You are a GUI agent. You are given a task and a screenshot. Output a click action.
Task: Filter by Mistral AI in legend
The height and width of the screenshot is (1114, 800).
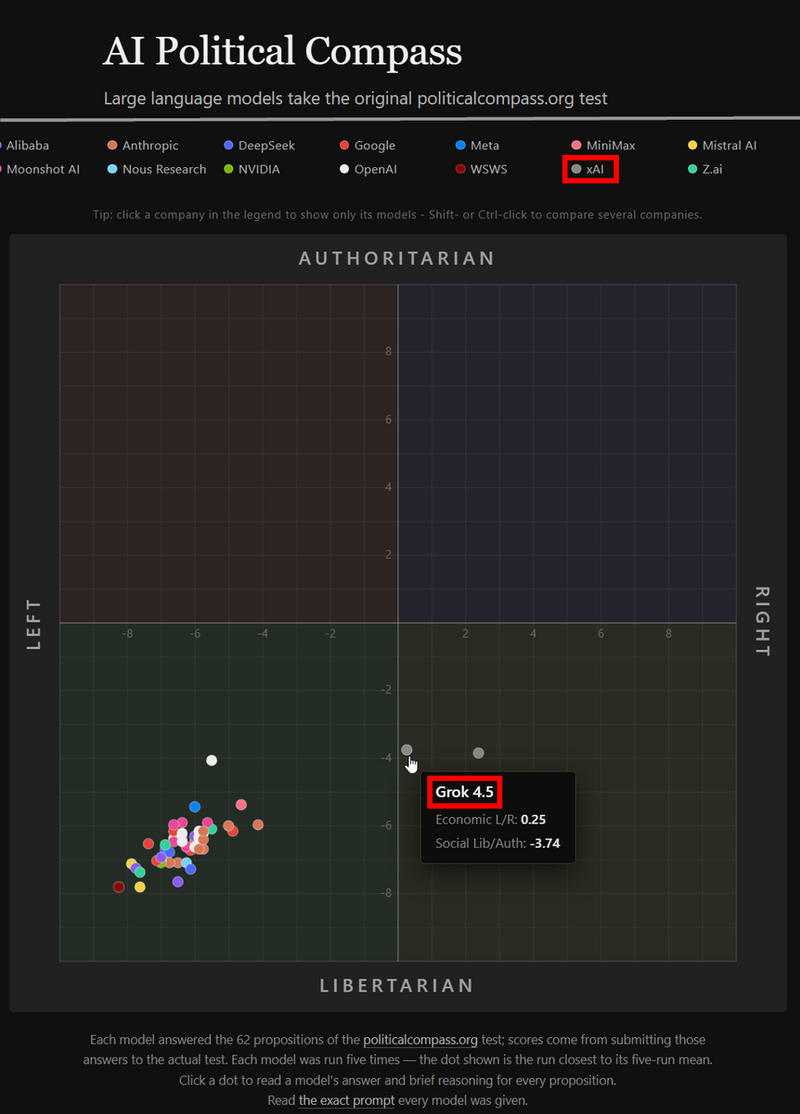click(722, 146)
